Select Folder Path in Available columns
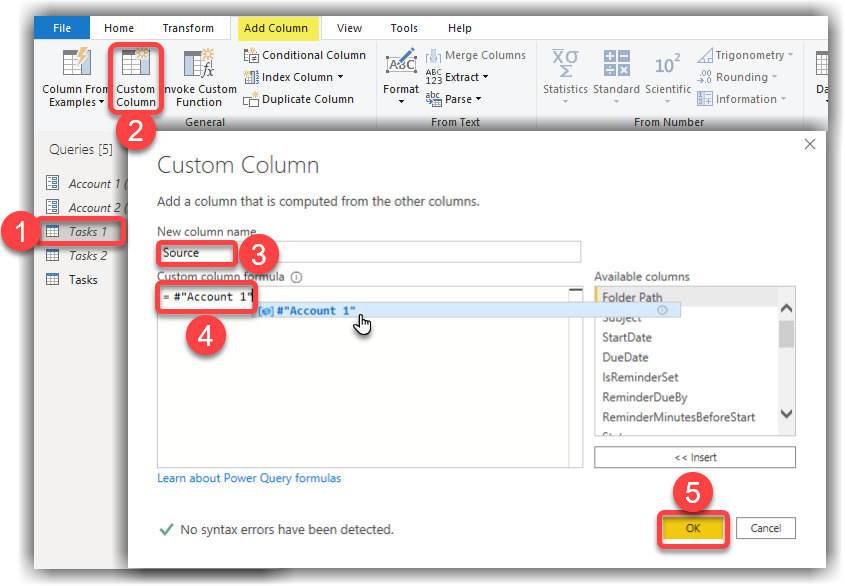 [x=687, y=297]
